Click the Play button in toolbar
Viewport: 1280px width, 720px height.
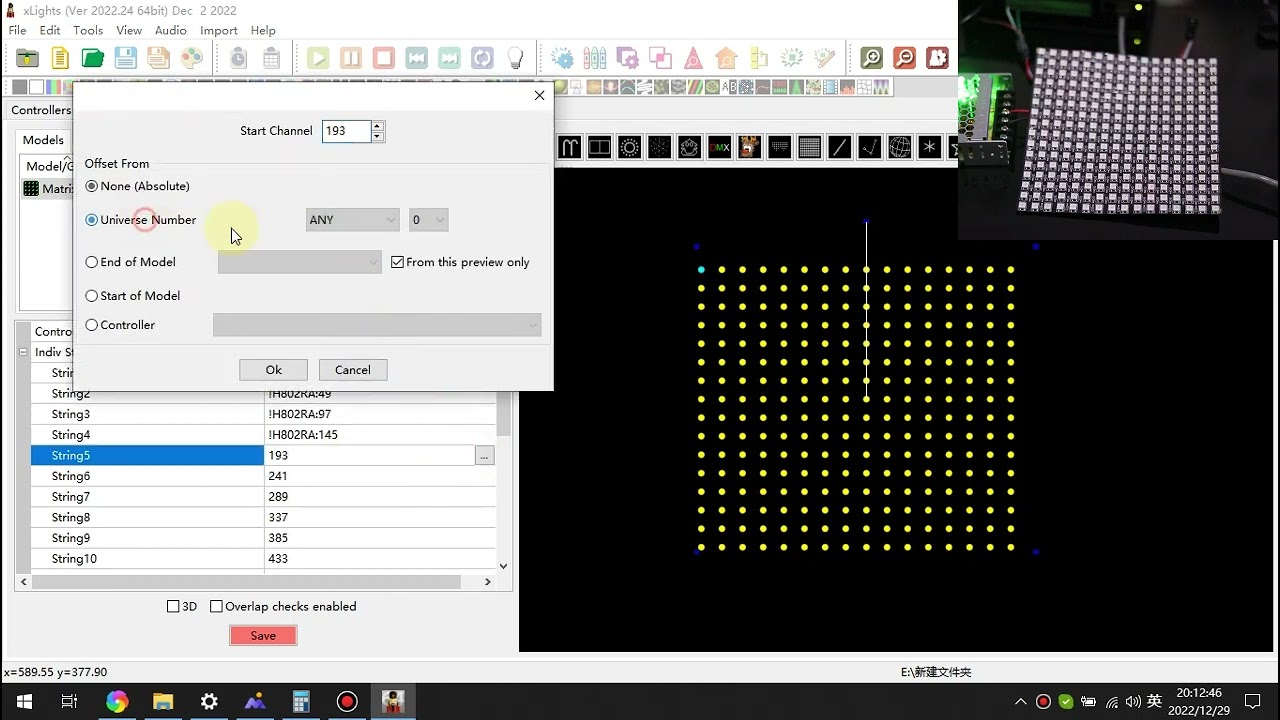[318, 58]
